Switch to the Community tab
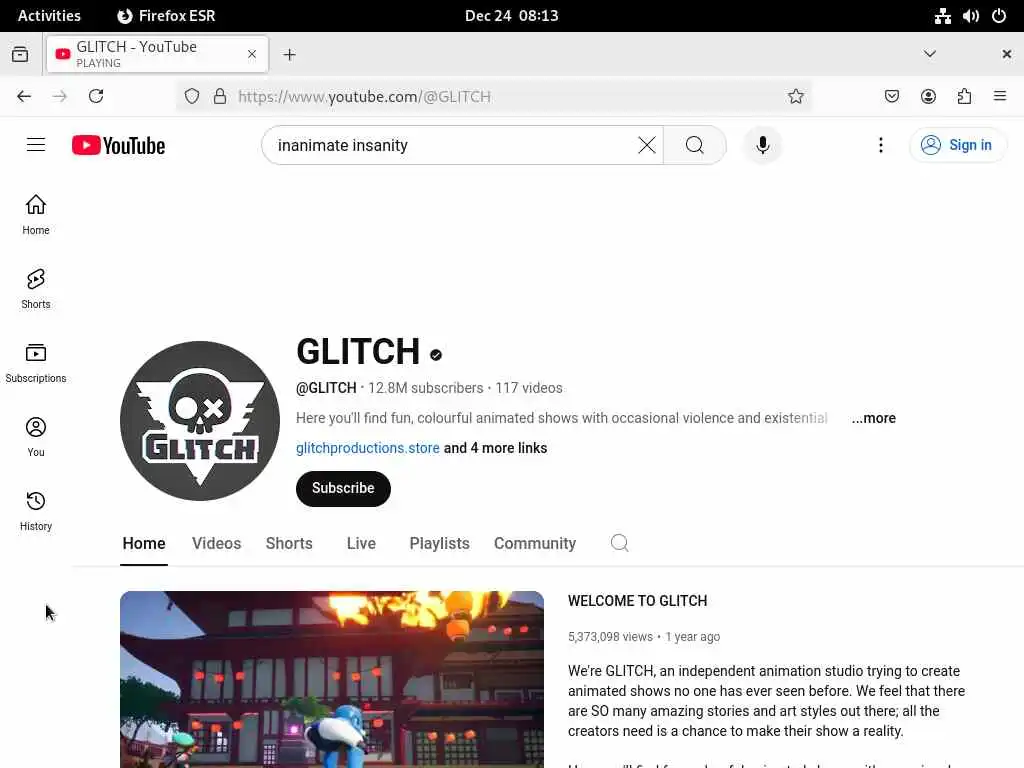The image size is (1024, 768). tap(535, 543)
